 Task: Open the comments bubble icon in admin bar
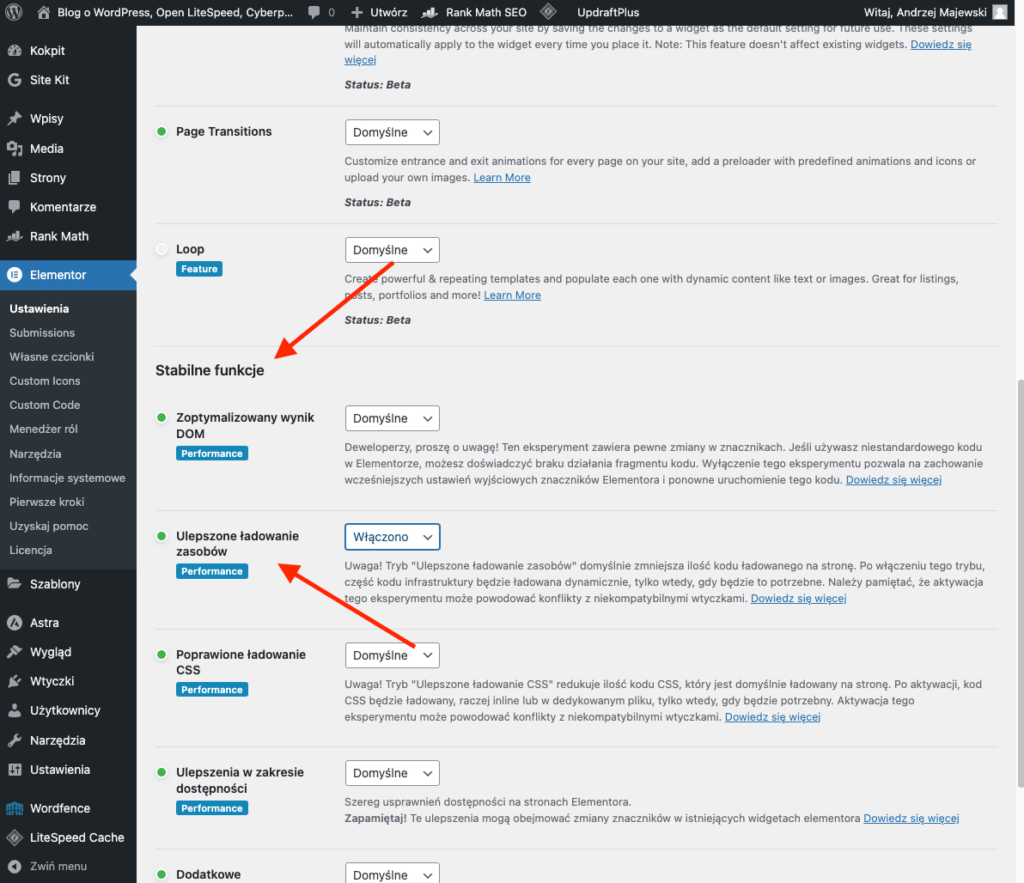[314, 12]
